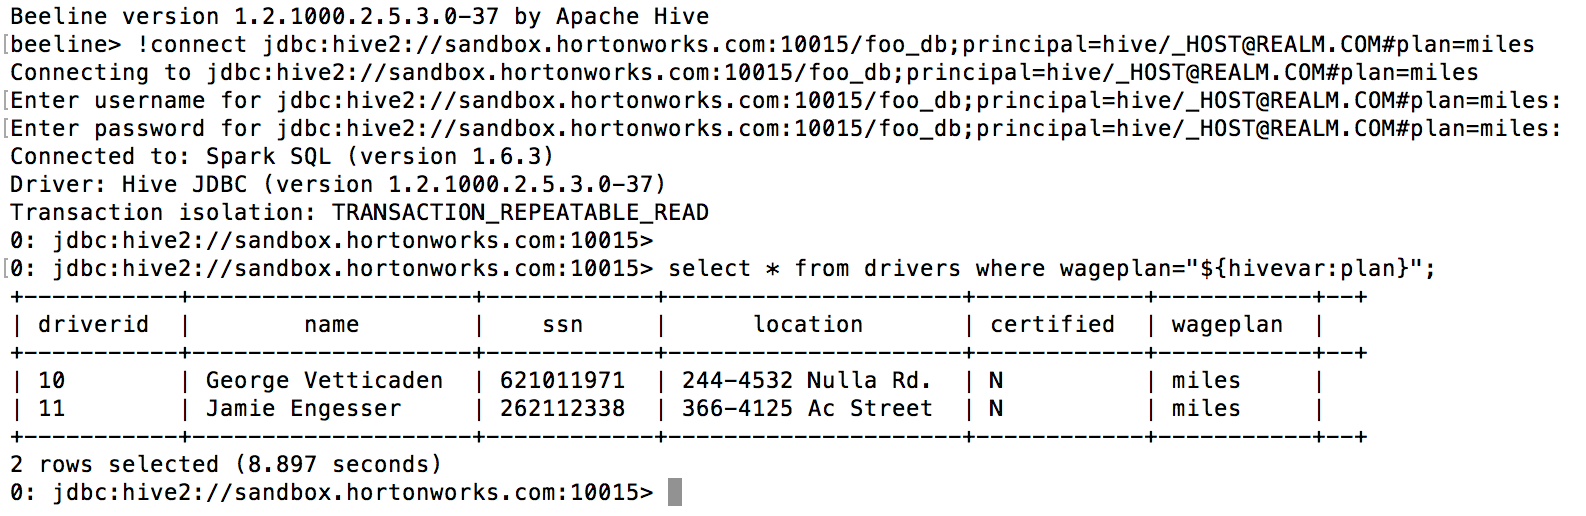Click the "2 rows selected" result line
The width and height of the screenshot is (1586, 516).
pos(225,465)
